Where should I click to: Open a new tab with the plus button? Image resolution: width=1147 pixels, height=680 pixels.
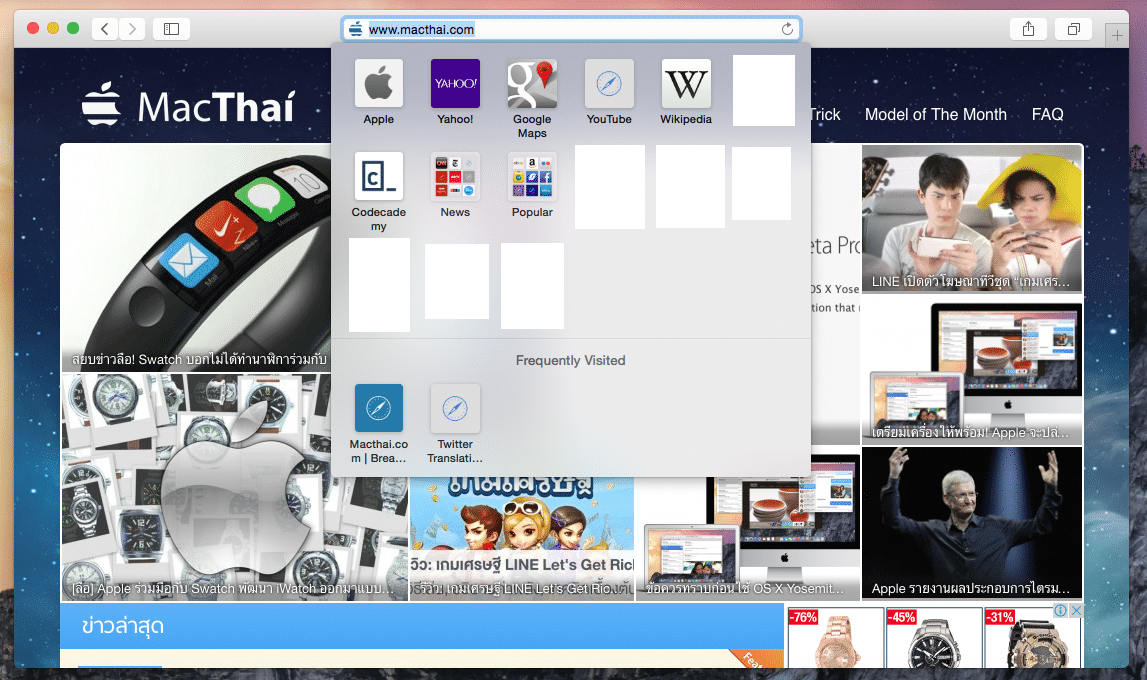pos(1117,34)
